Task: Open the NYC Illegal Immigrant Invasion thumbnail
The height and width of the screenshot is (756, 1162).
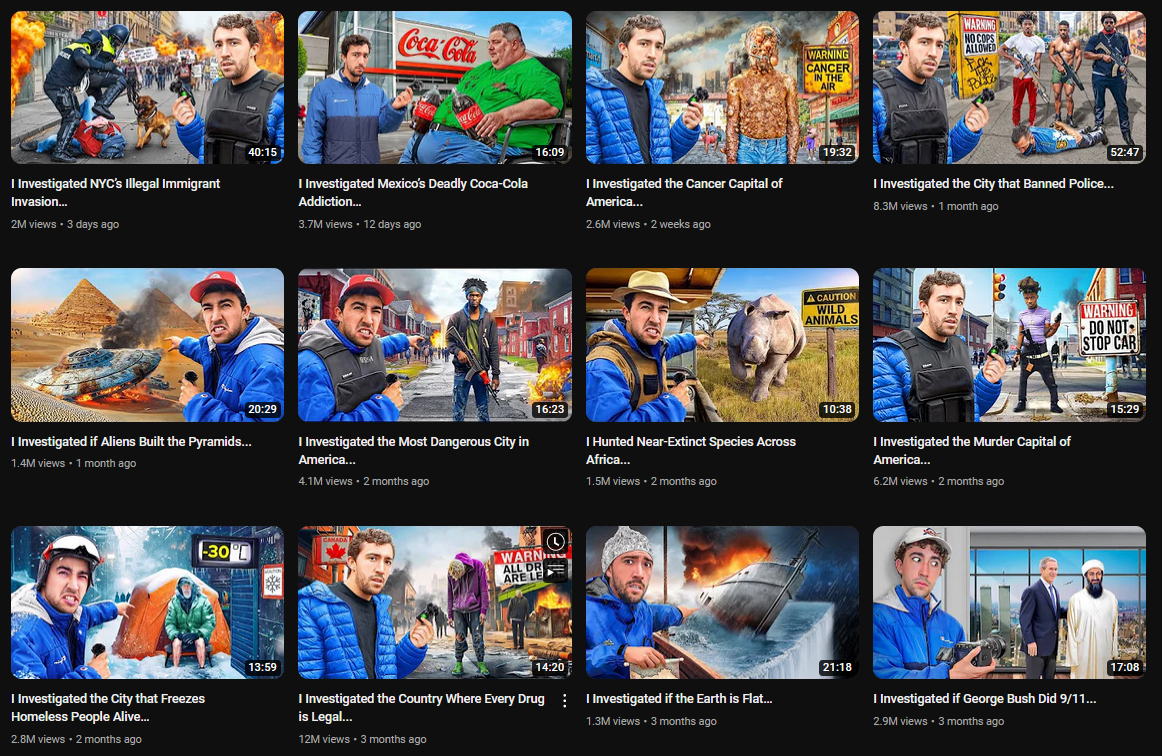Action: tap(147, 87)
